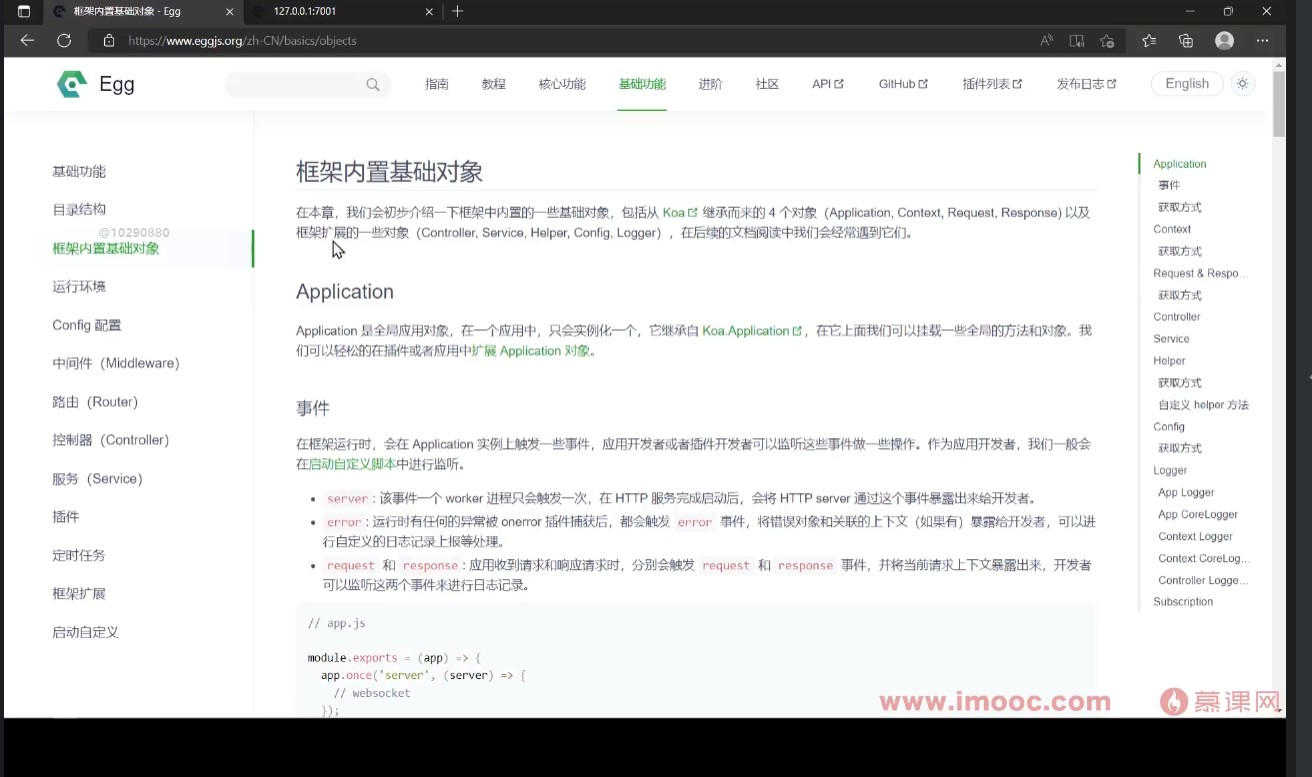Screen dimensions: 1312x777
Task: Jump to Context via the right outline
Action: pos(1171,229)
